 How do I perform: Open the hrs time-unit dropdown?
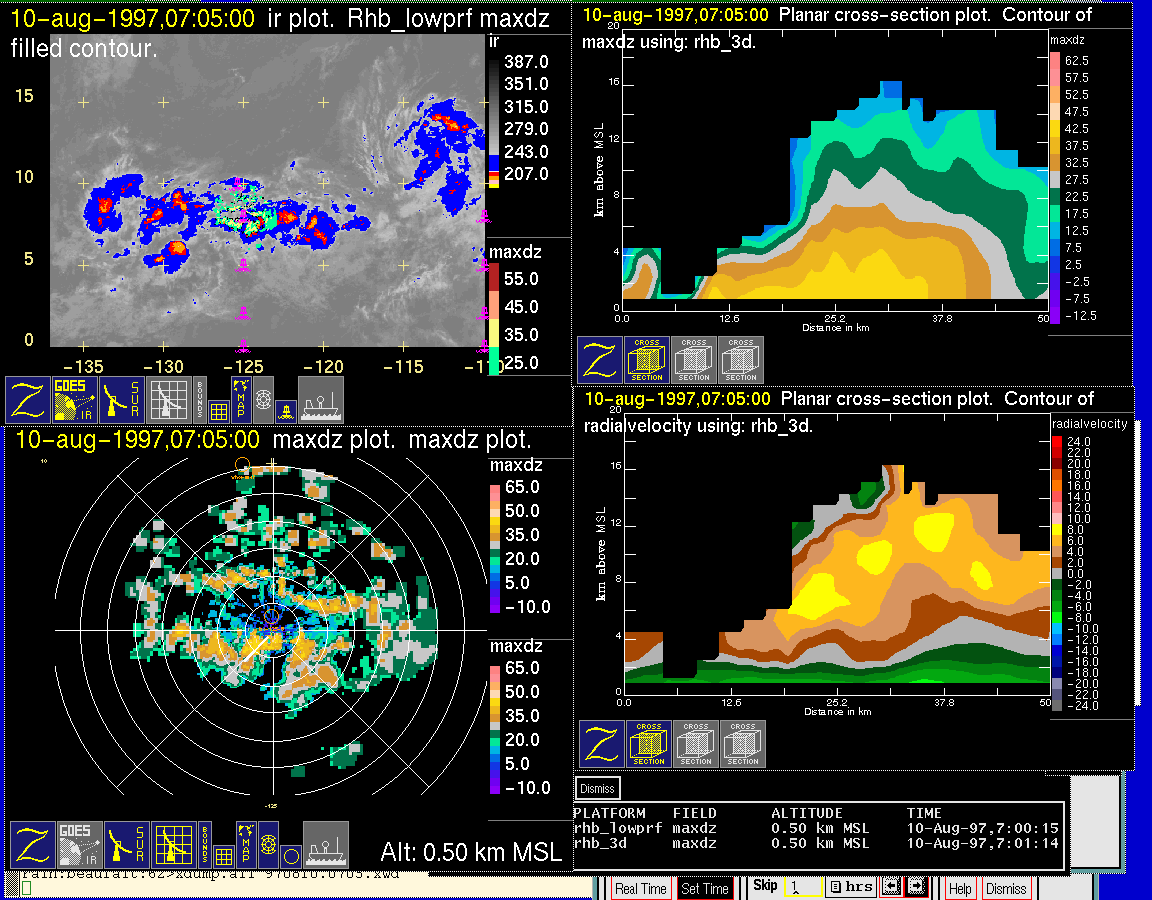pyautogui.click(x=851, y=887)
